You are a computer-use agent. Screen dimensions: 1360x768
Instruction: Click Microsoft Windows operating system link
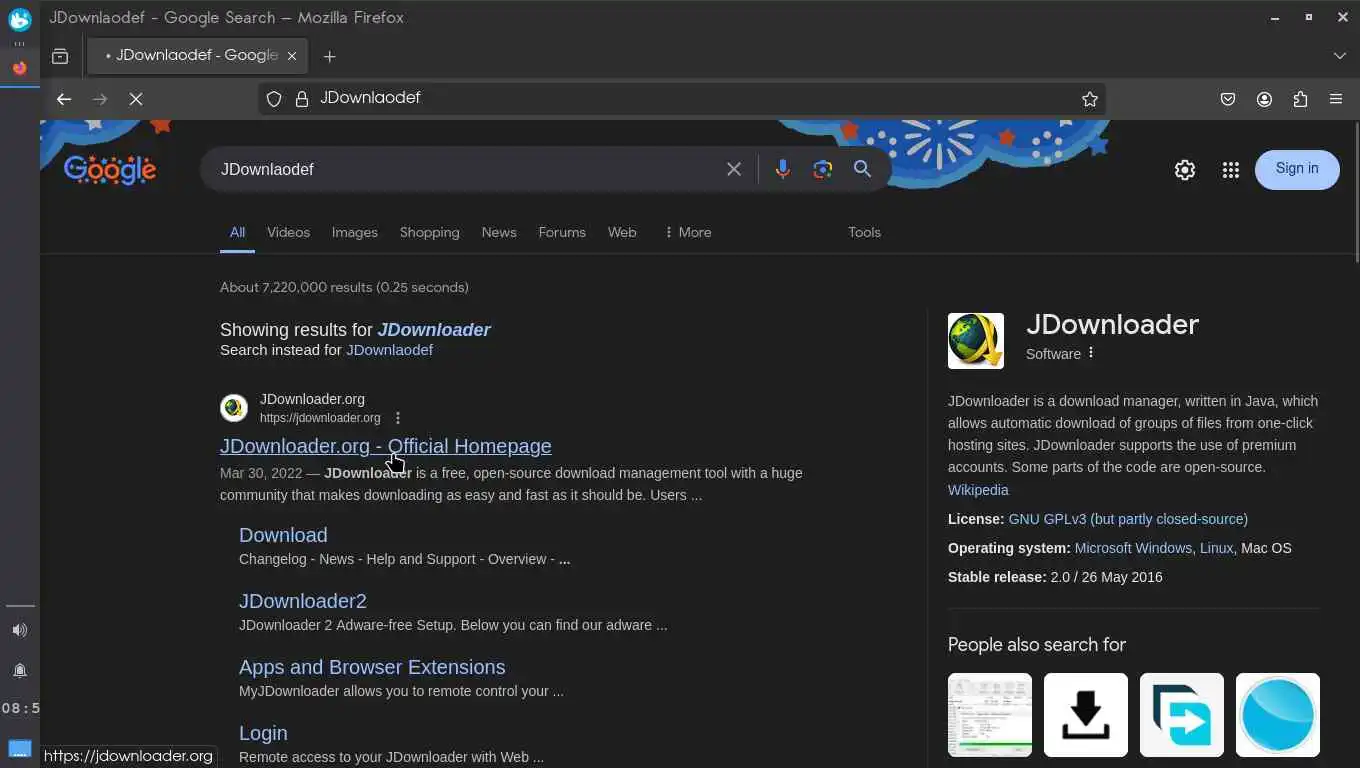1133,548
